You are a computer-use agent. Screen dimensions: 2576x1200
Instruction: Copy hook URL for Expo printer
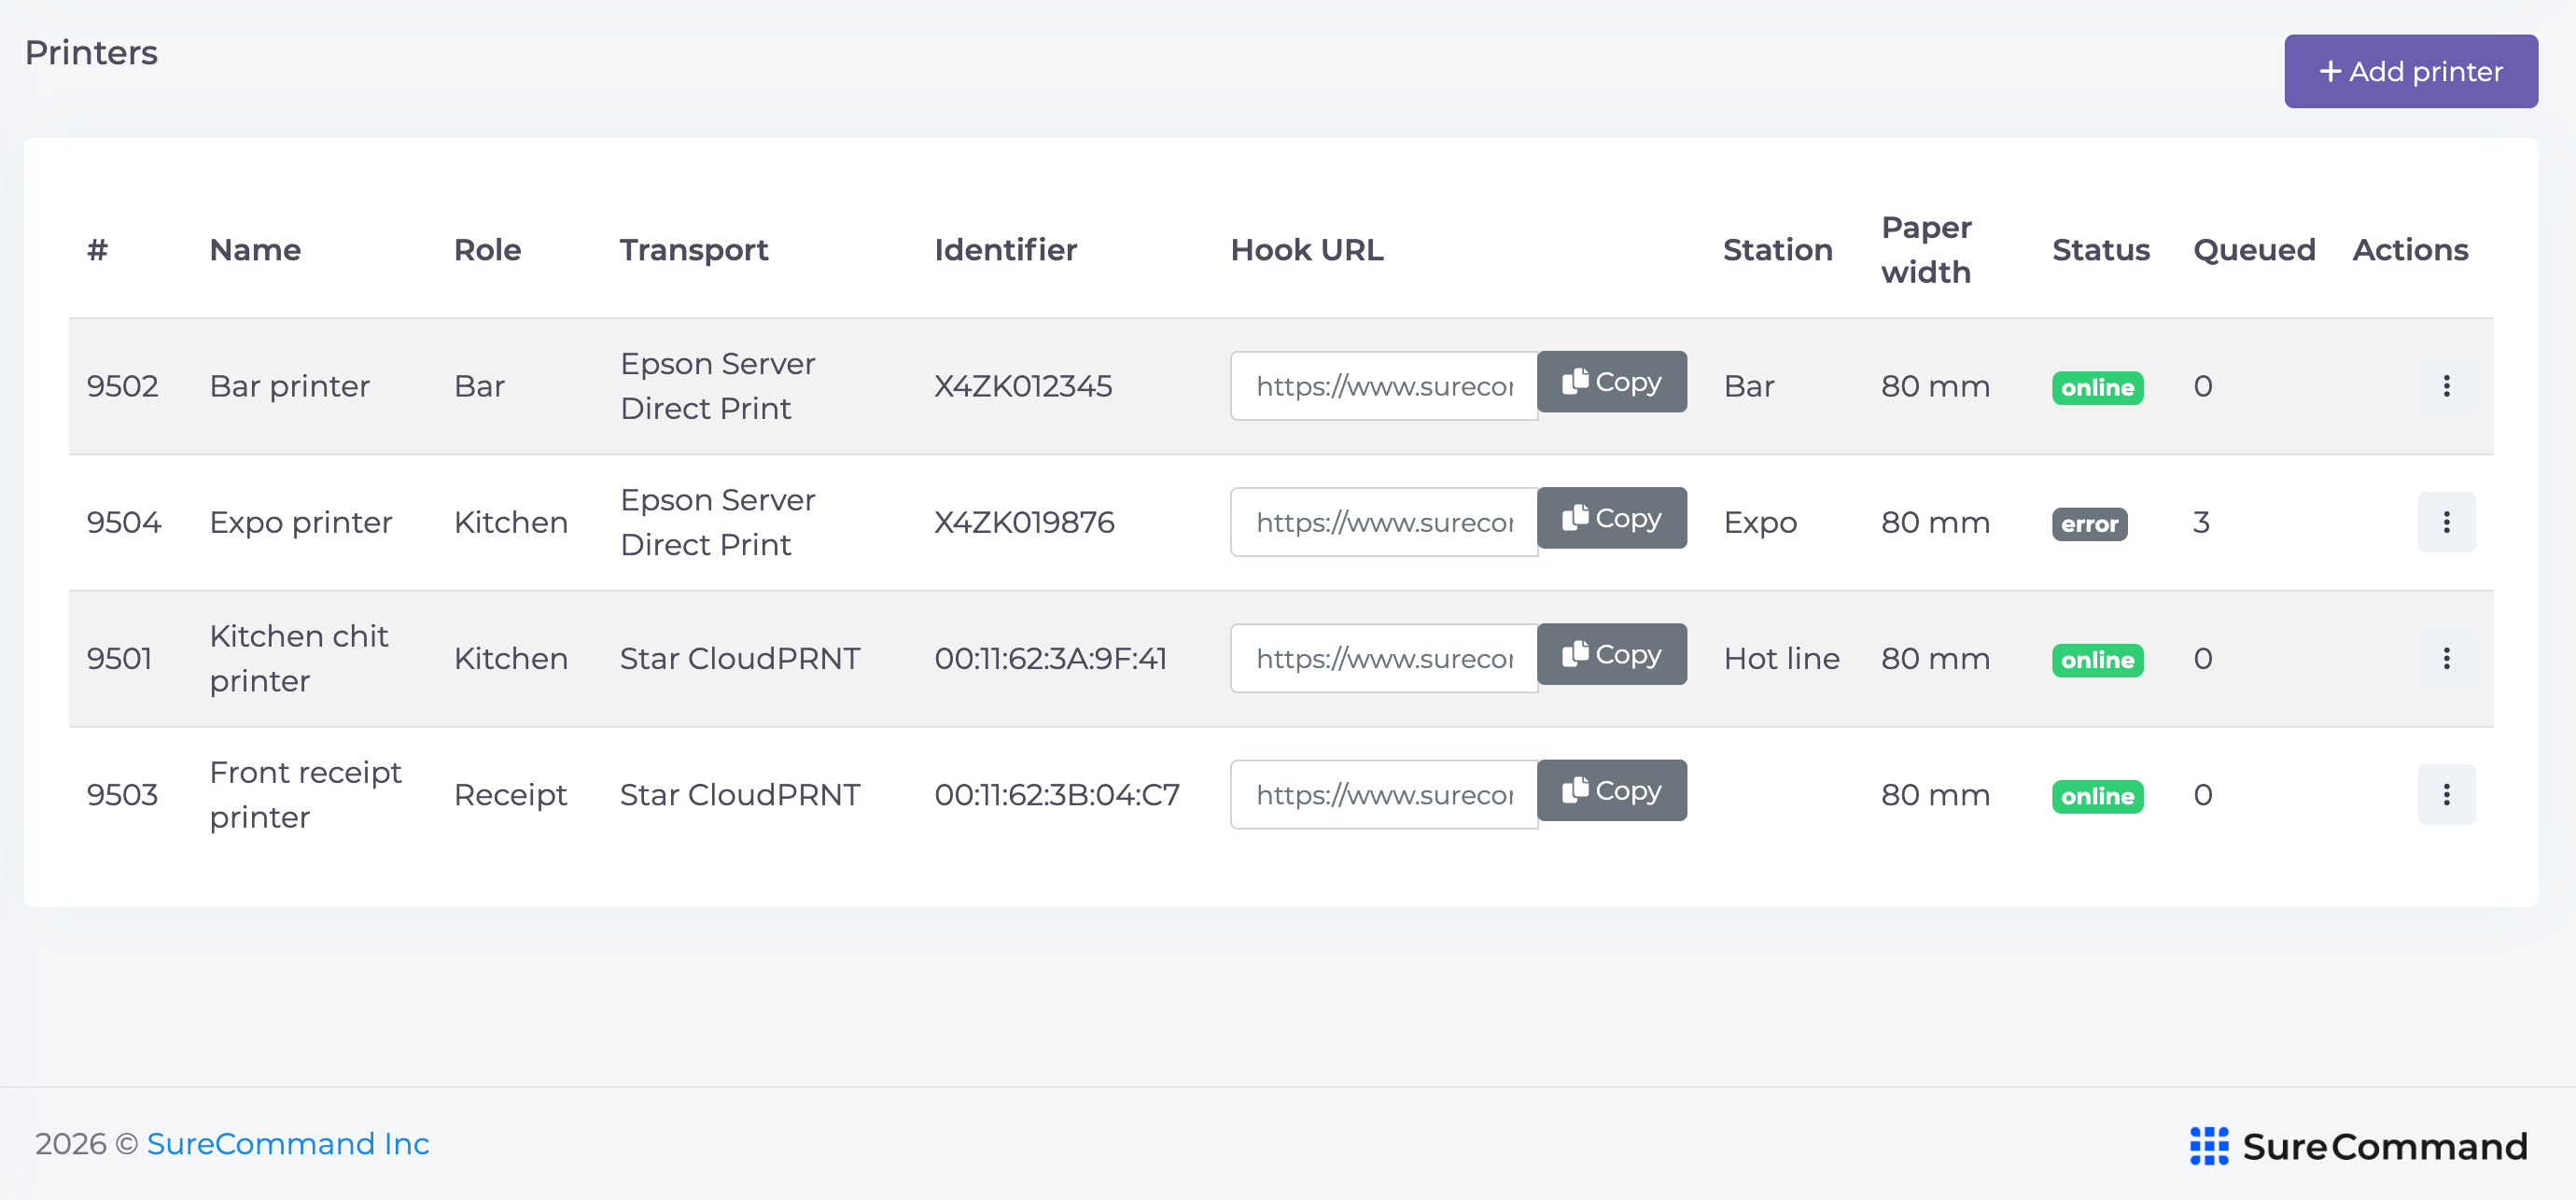pyautogui.click(x=1611, y=518)
